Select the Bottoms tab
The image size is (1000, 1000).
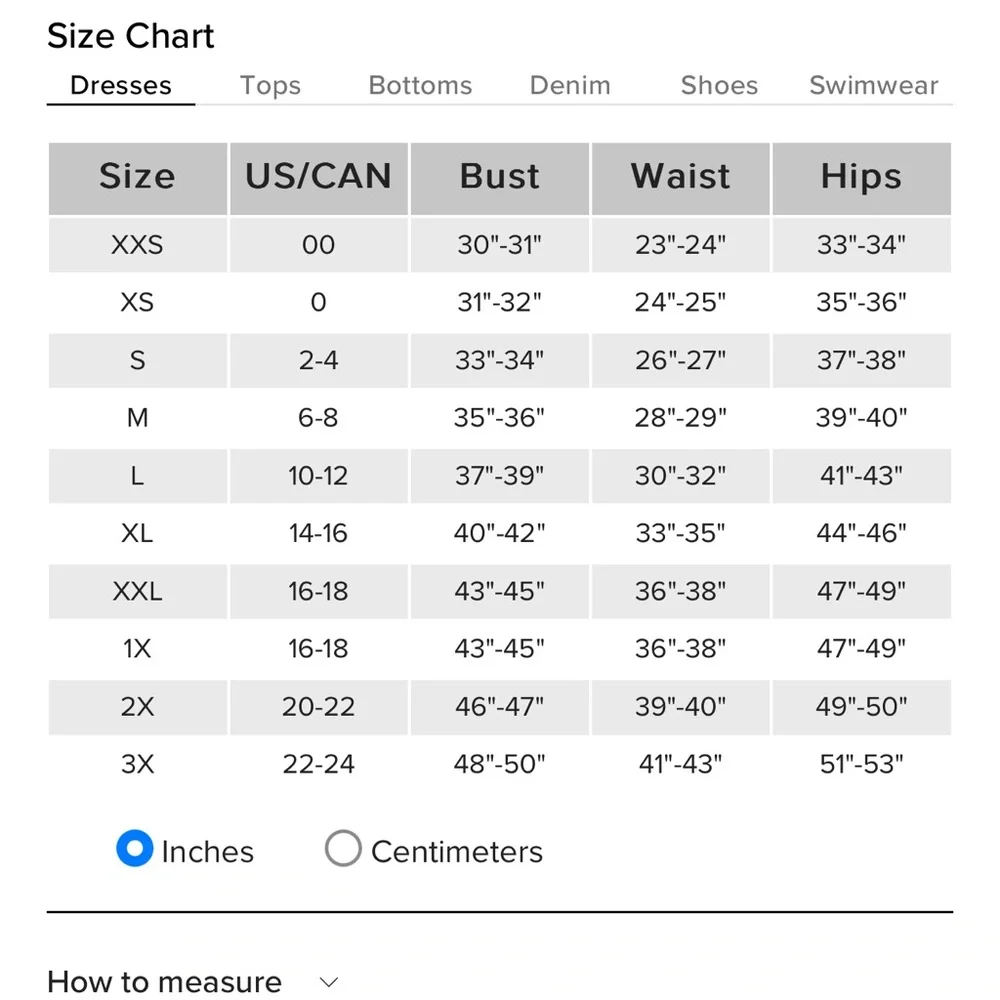[420, 86]
